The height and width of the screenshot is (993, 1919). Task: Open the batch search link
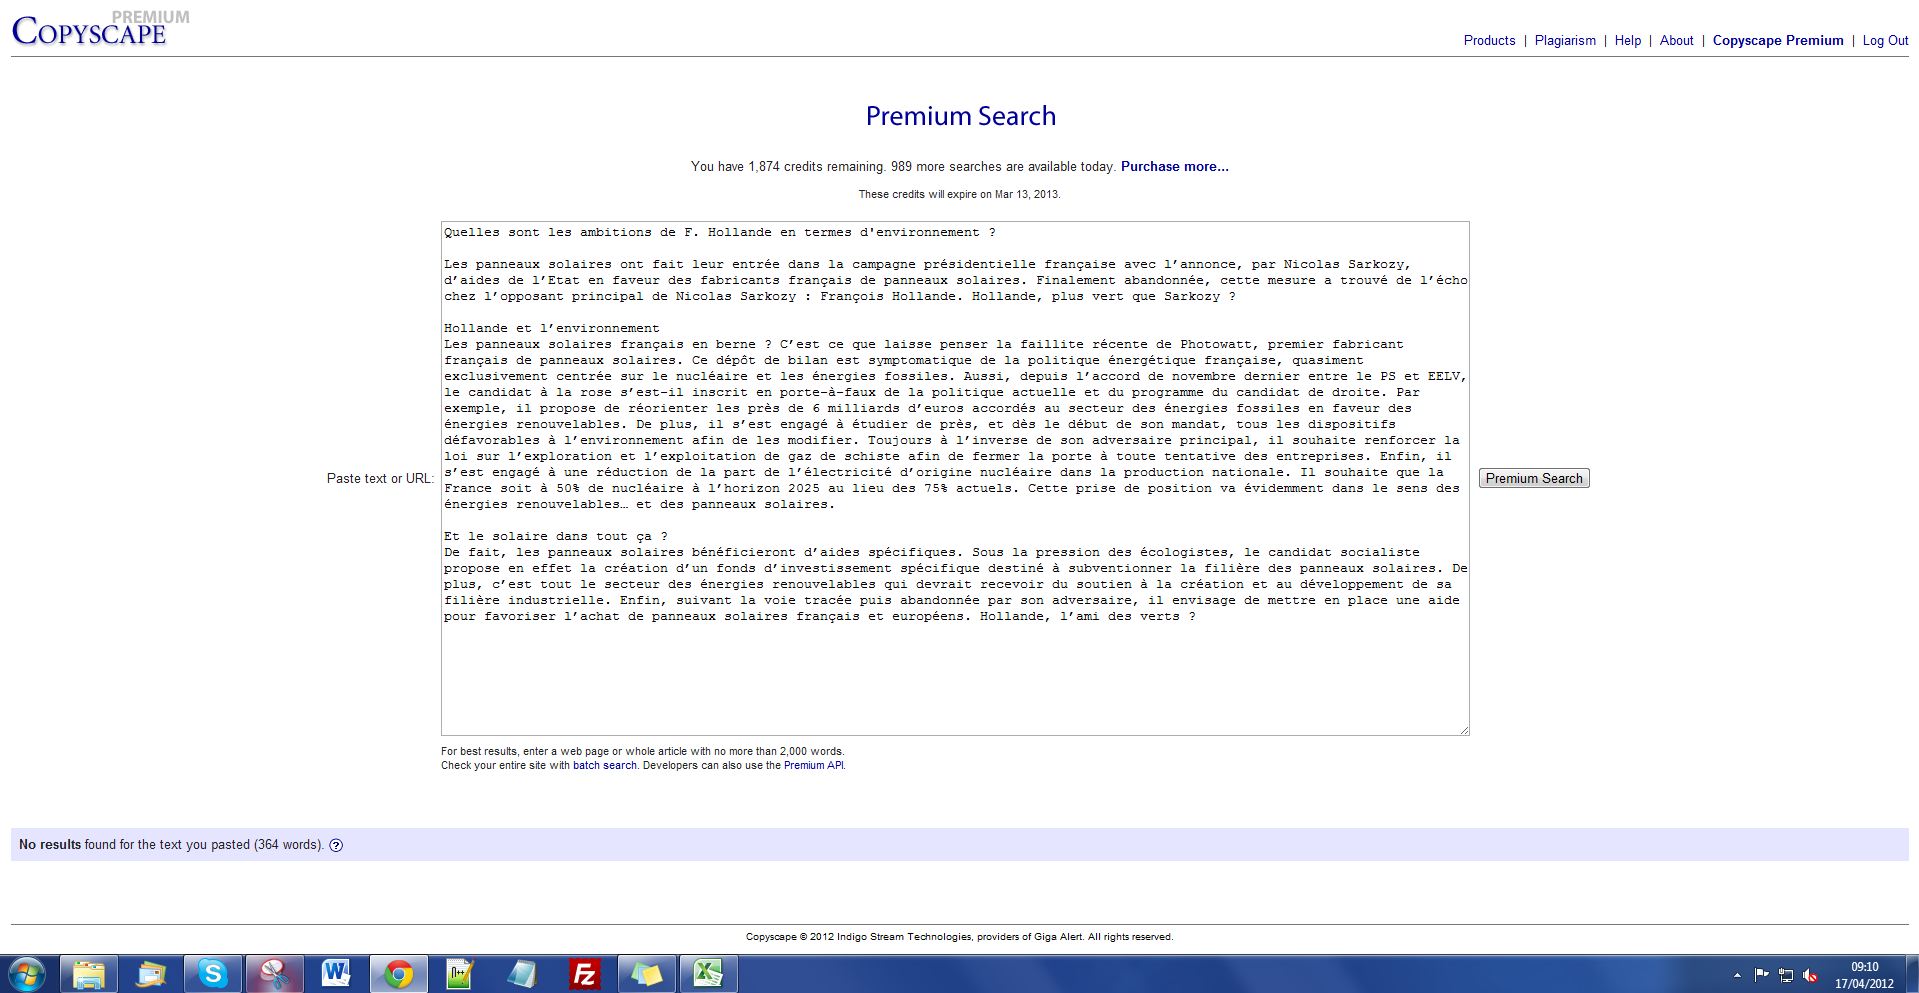(x=604, y=766)
